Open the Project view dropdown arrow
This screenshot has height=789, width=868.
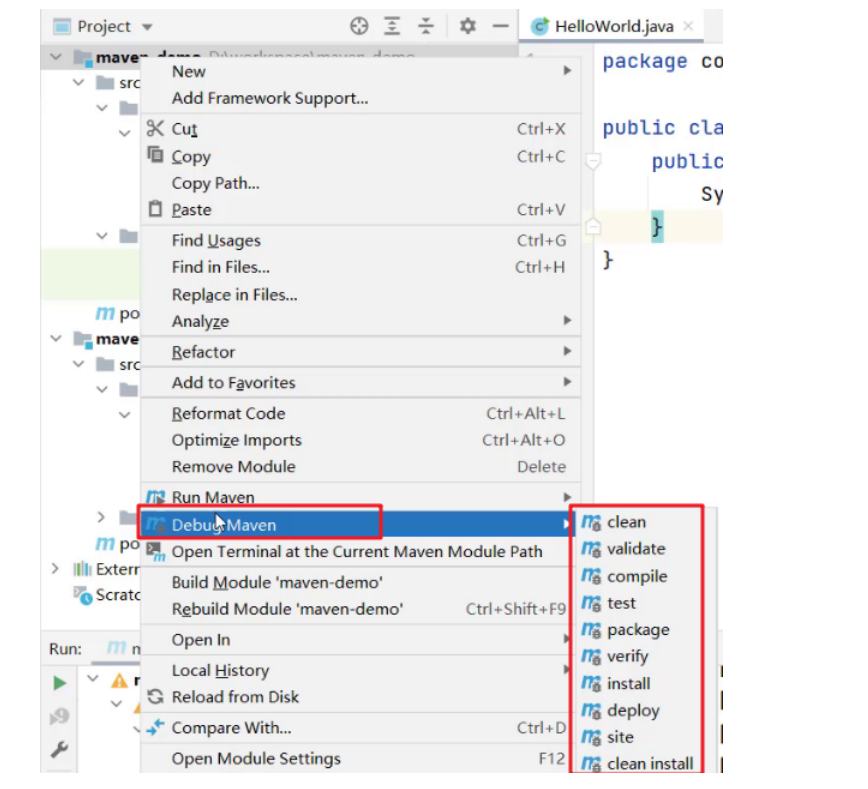click(x=147, y=27)
